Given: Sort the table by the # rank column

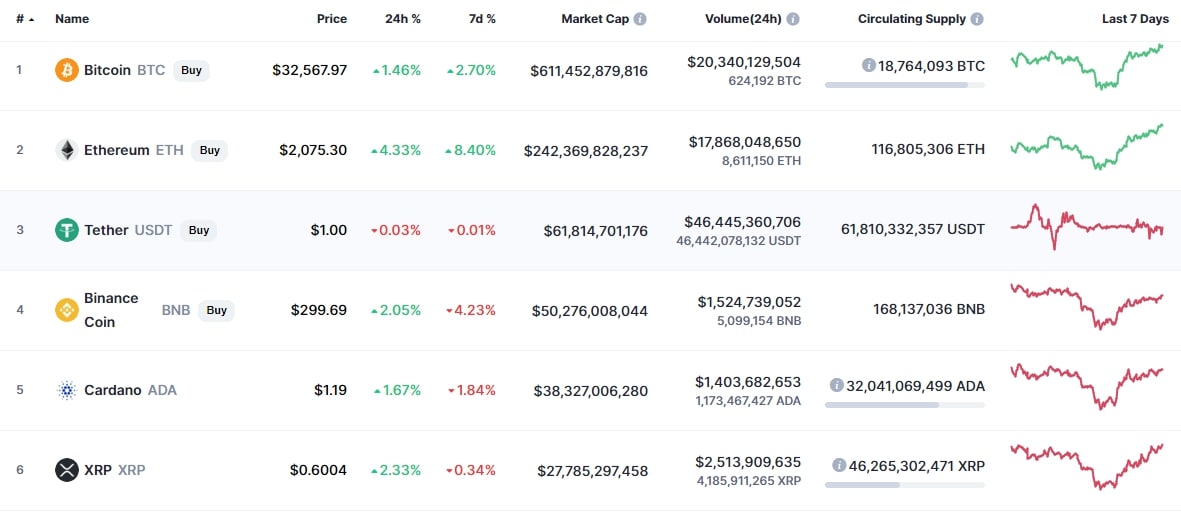Looking at the screenshot, I should 25,19.
